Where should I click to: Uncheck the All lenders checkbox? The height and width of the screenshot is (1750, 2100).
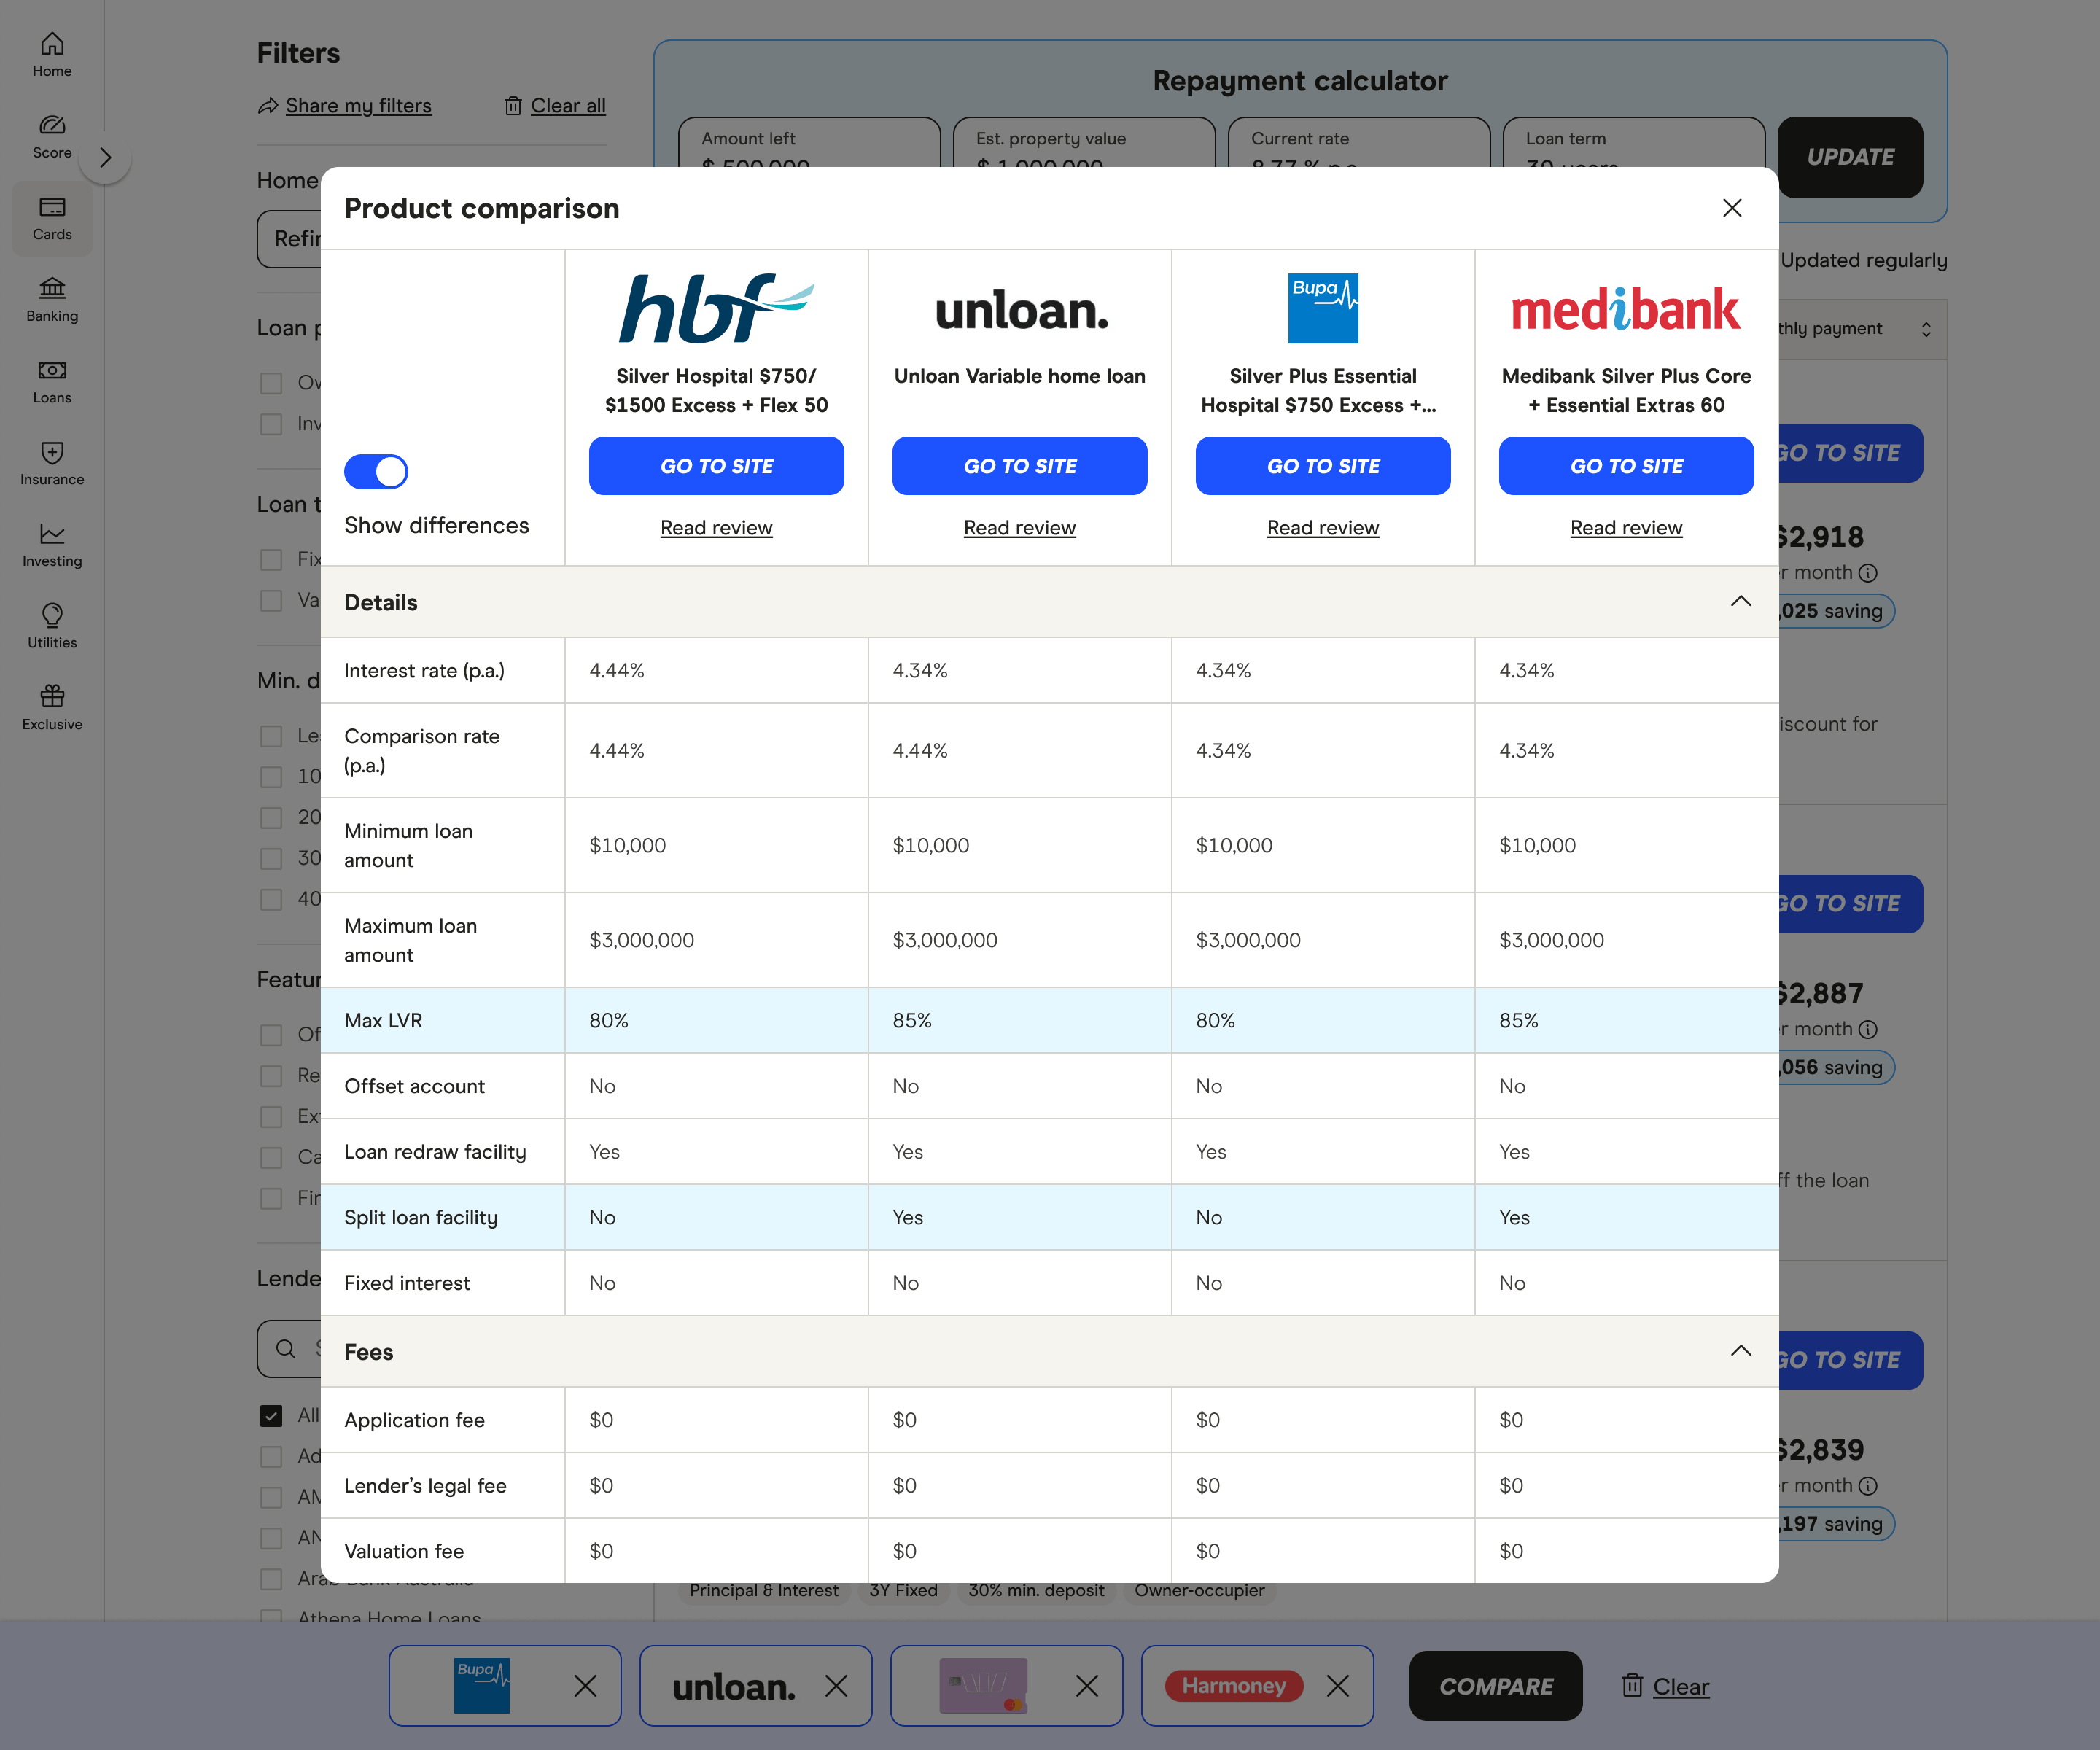[271, 1415]
